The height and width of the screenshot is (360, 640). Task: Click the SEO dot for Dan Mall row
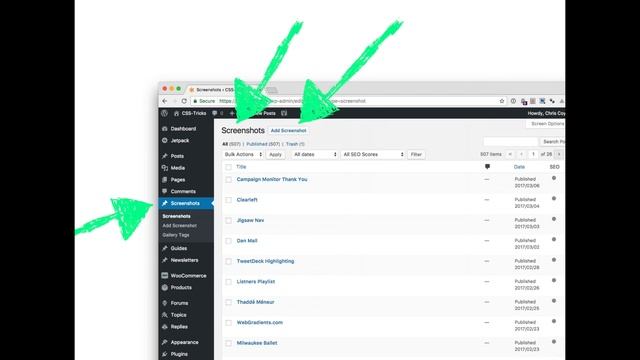(554, 239)
